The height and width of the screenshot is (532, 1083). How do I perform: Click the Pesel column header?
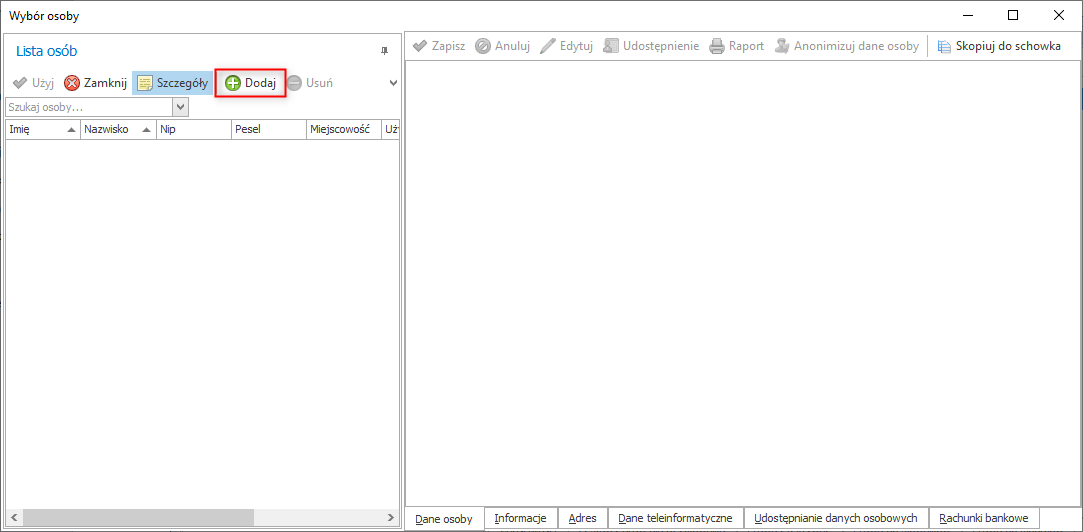(x=269, y=129)
